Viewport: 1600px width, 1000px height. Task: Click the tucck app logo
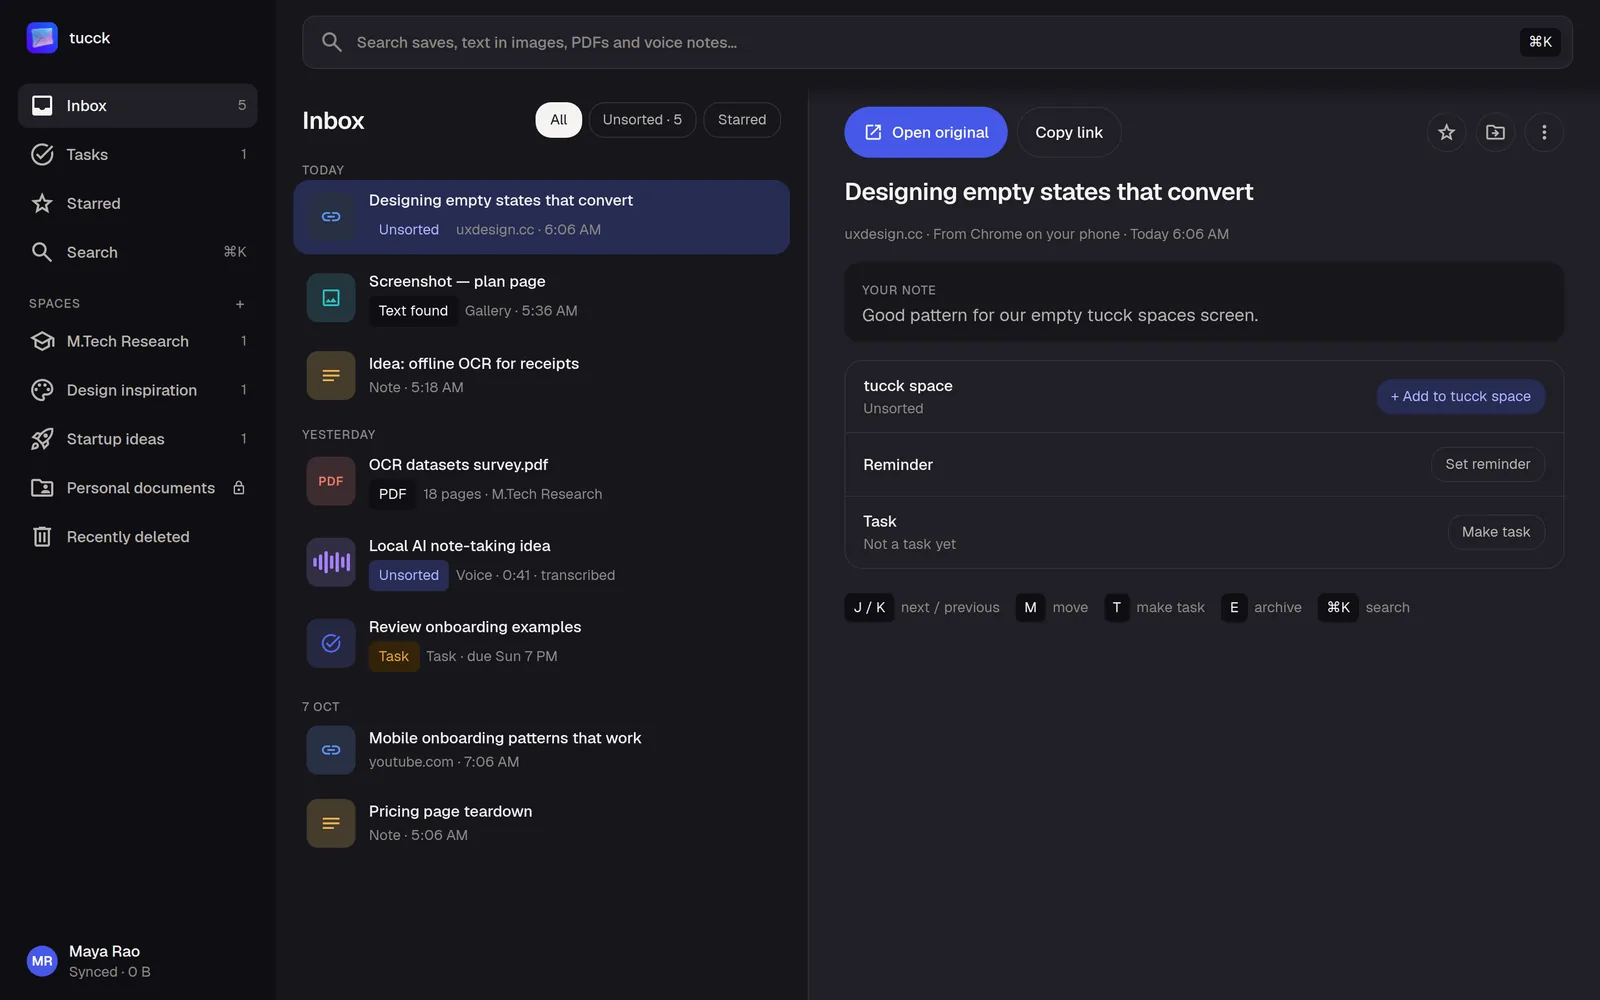42,38
